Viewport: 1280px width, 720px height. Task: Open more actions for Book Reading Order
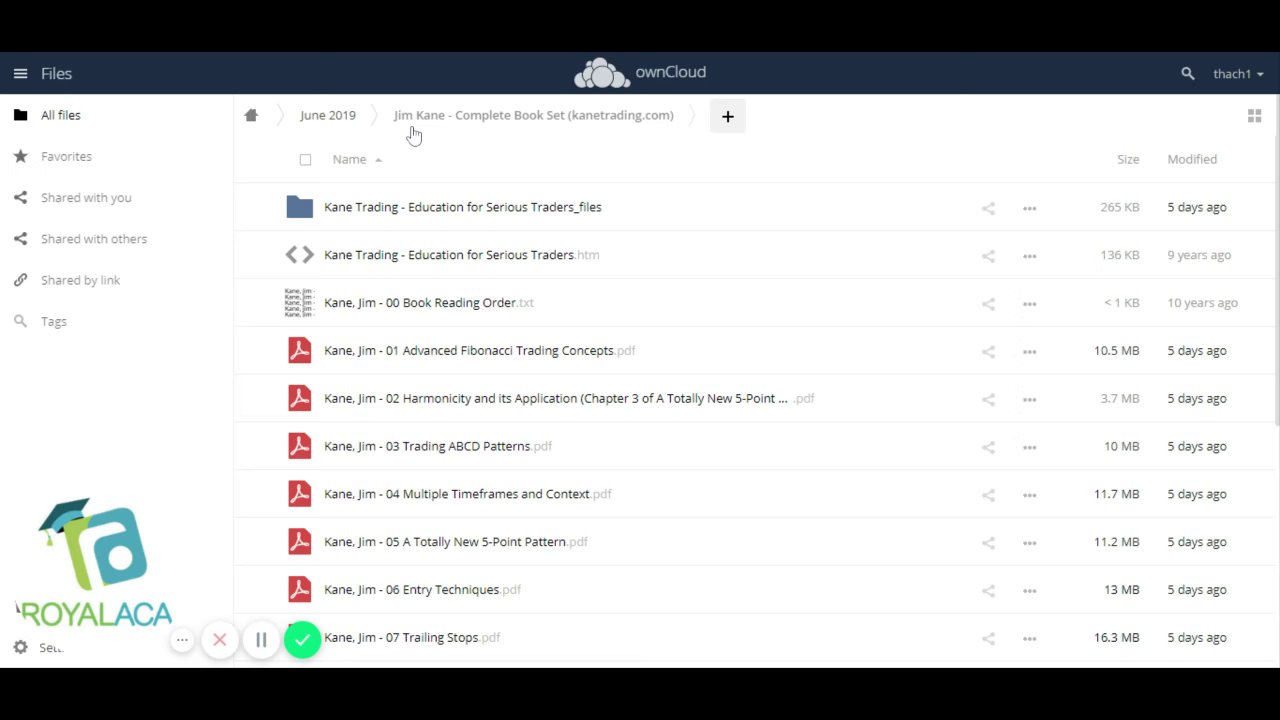coord(1030,304)
